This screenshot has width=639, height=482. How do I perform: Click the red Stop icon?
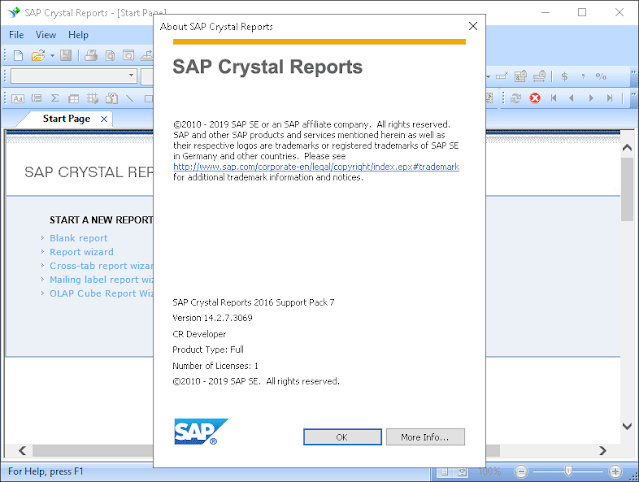point(535,98)
